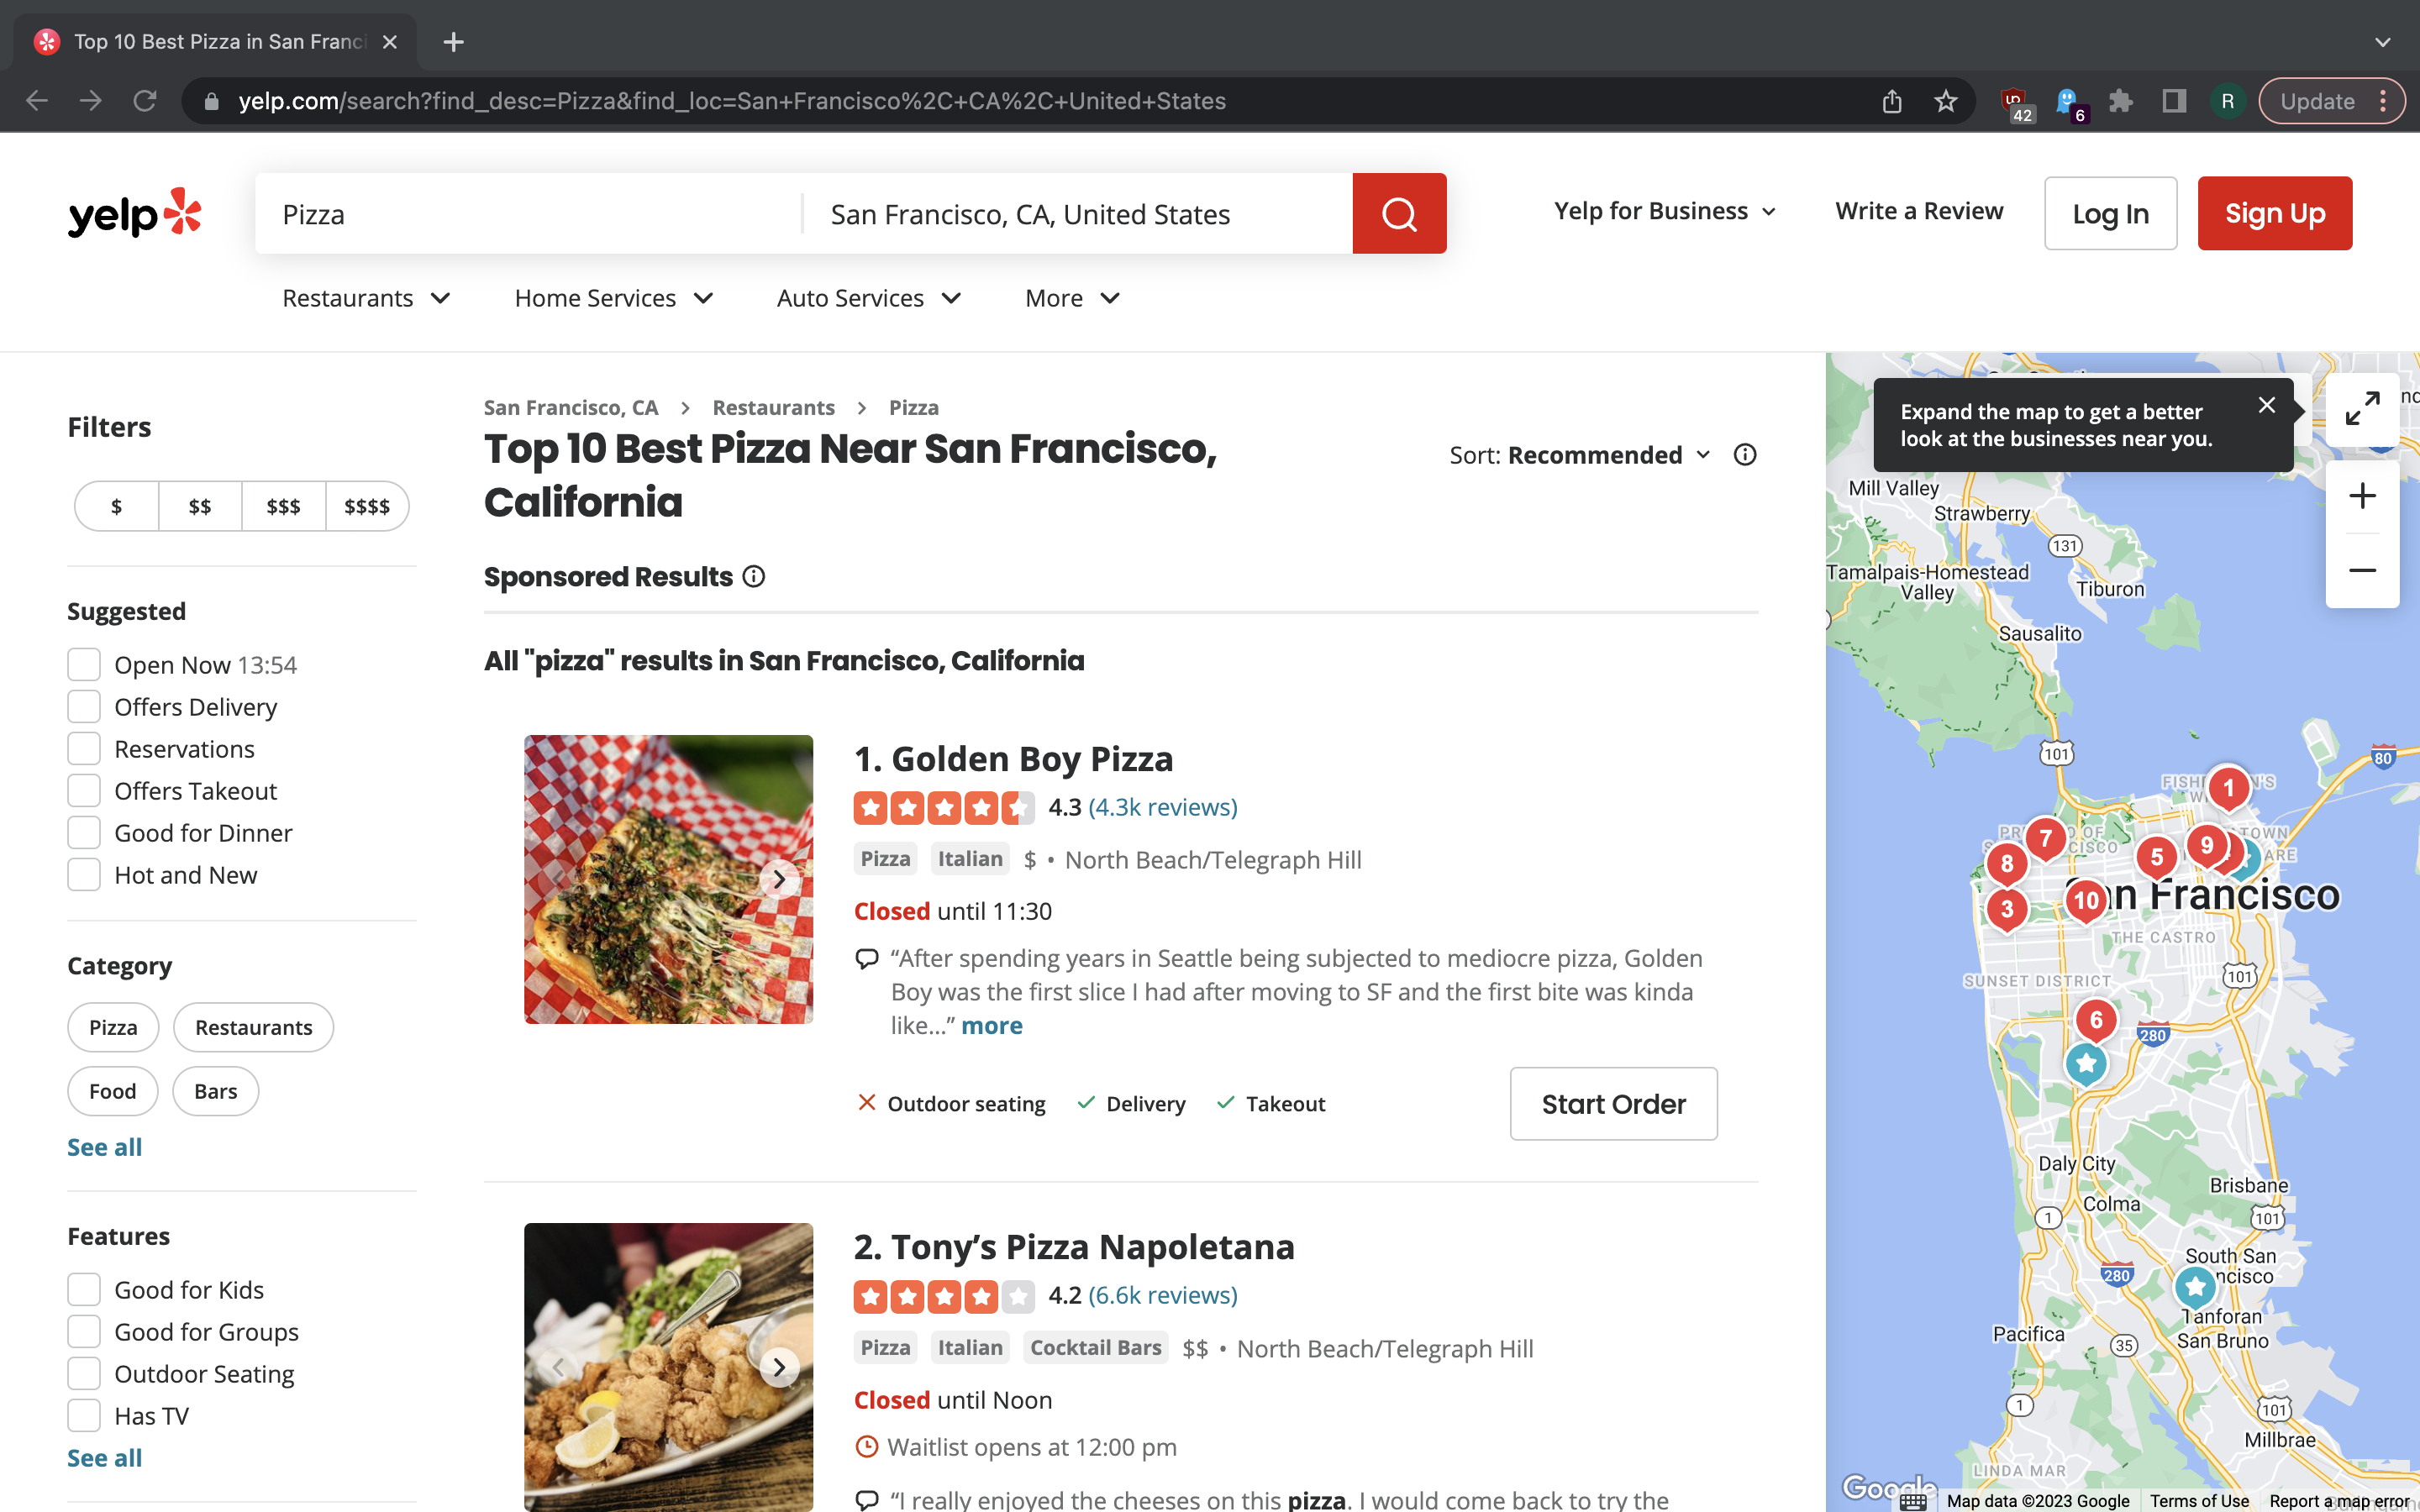Check the Offers Takeout filter
This screenshot has height=1512, width=2420.
(84, 791)
